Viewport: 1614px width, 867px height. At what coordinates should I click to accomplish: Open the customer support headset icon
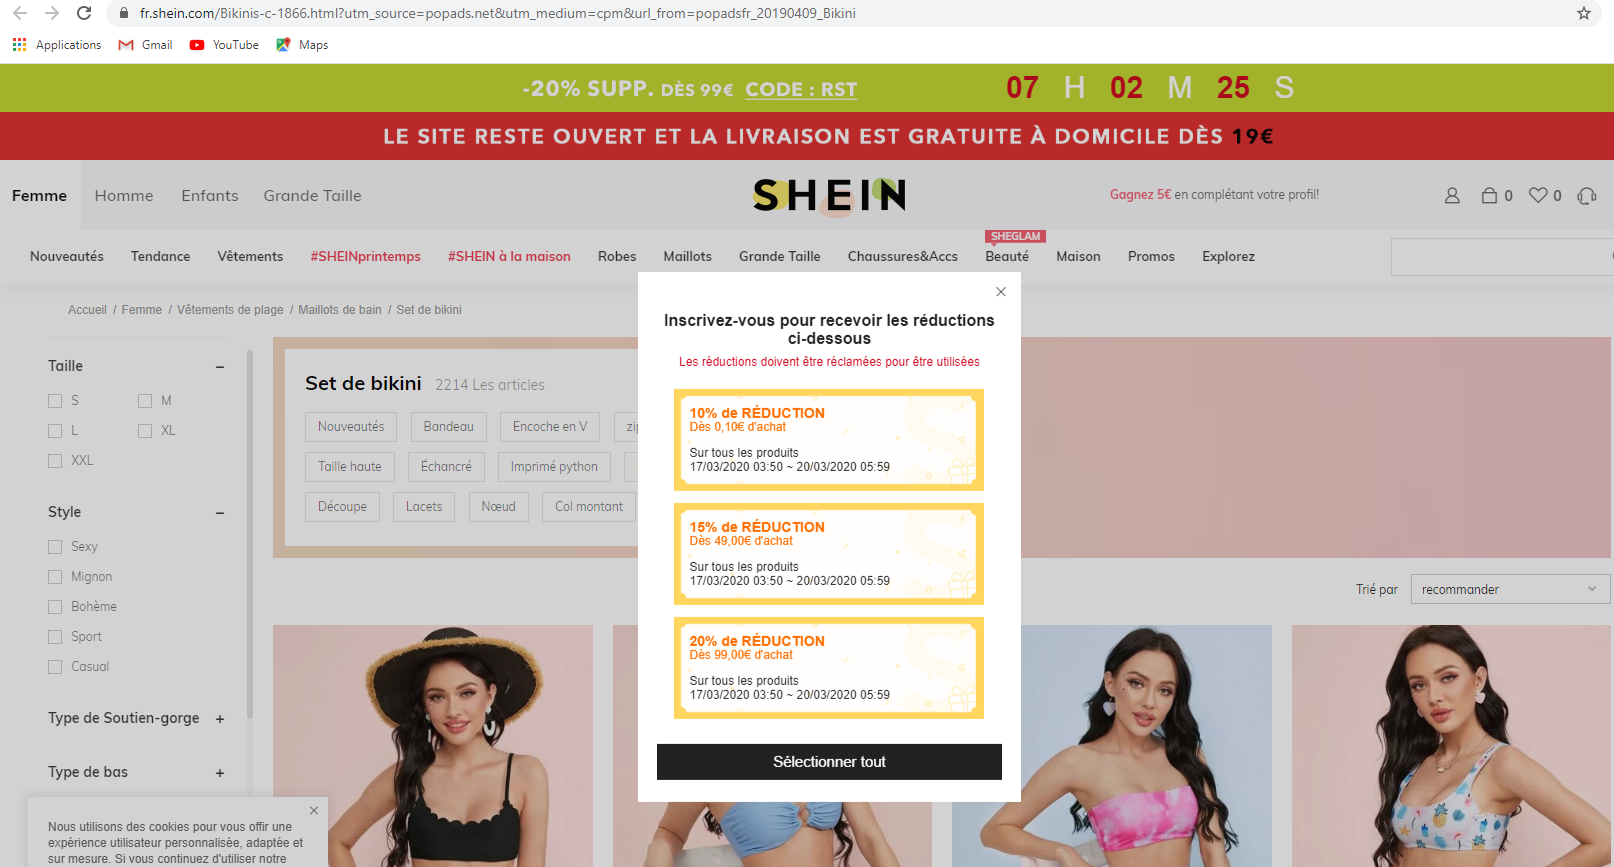point(1586,196)
